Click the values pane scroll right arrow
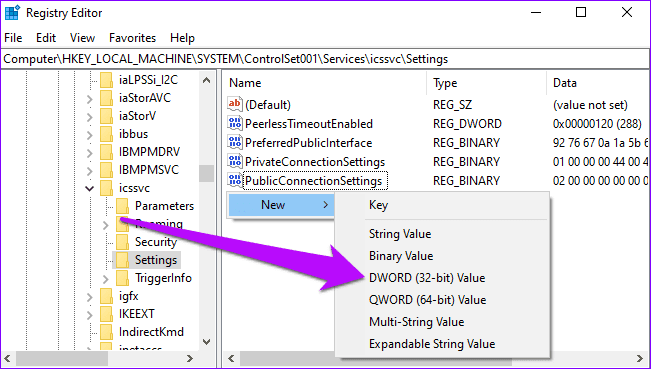Screen dimensions: 651x369 (640, 358)
